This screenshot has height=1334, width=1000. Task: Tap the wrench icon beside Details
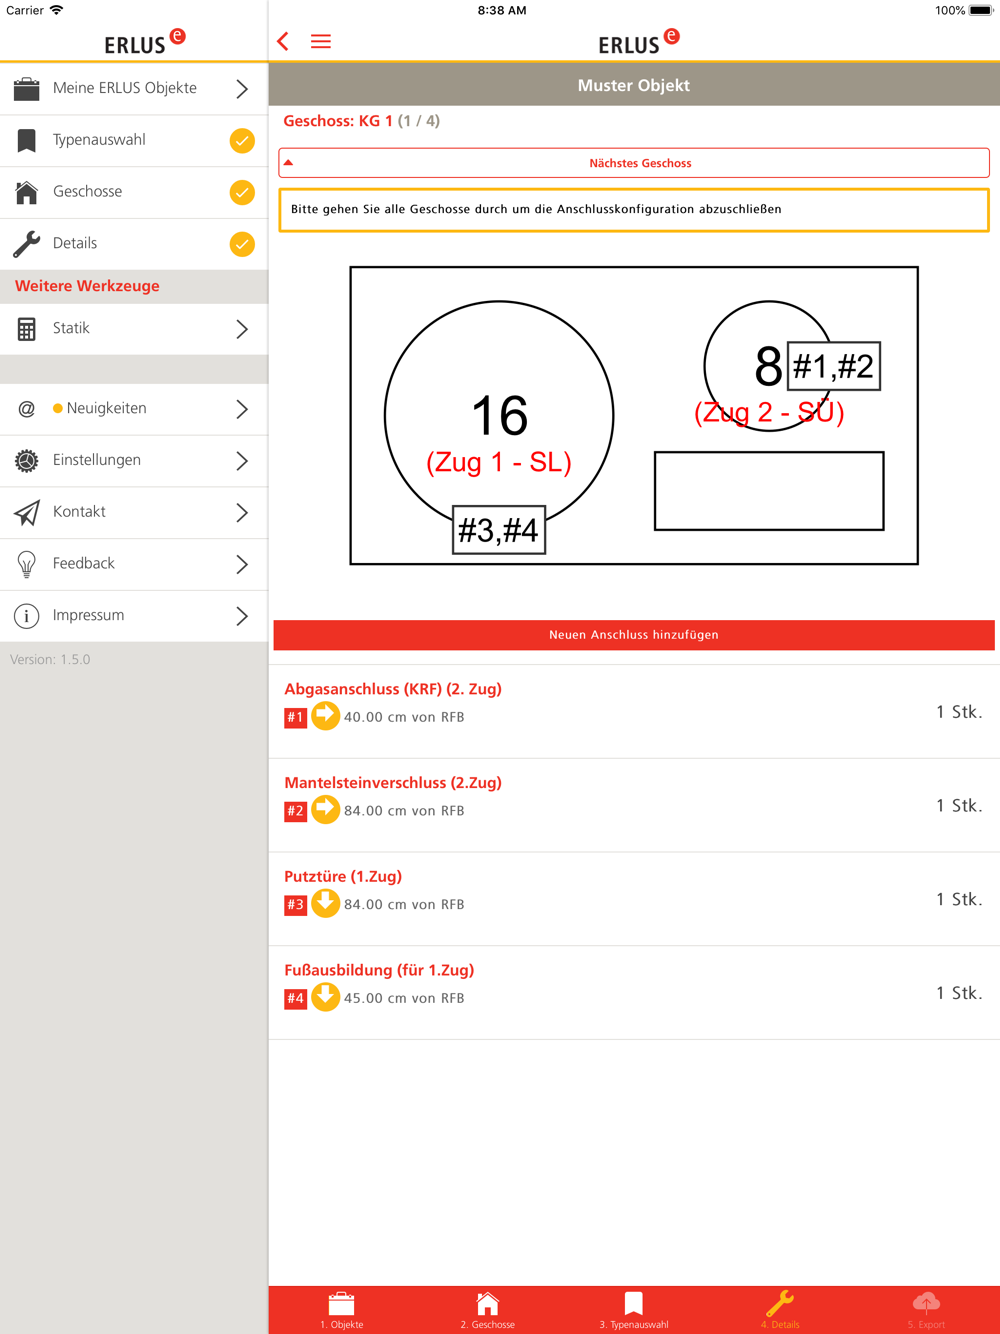[27, 243]
